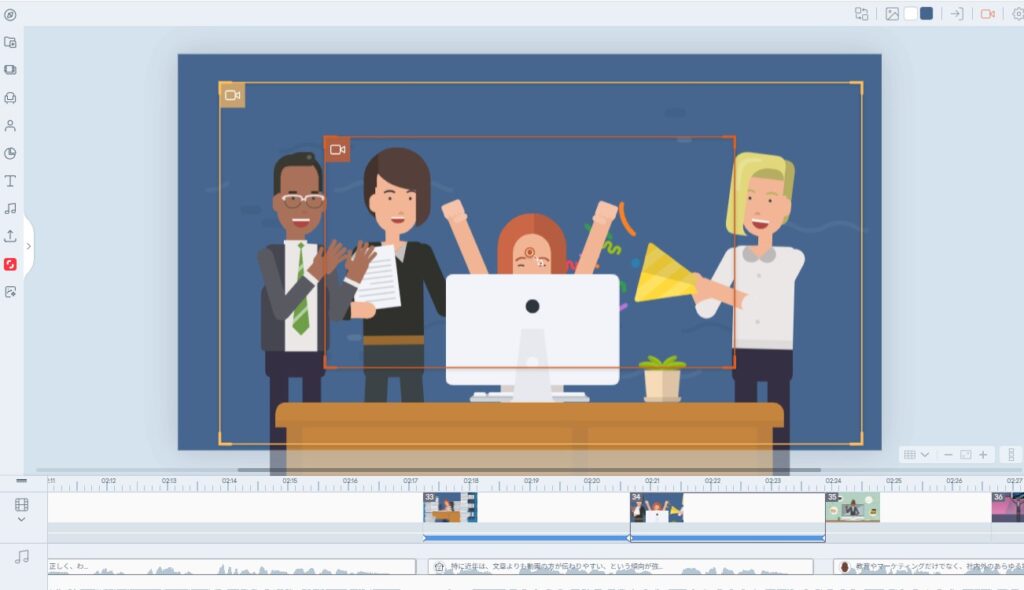Select the Text tool icon
Image resolution: width=1024 pixels, height=590 pixels.
pos(10,181)
